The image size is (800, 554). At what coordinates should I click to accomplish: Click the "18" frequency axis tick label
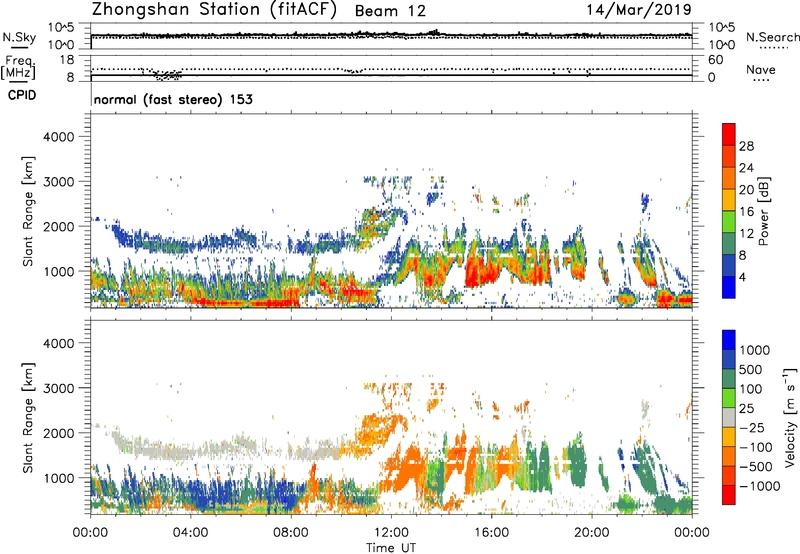[x=67, y=60]
